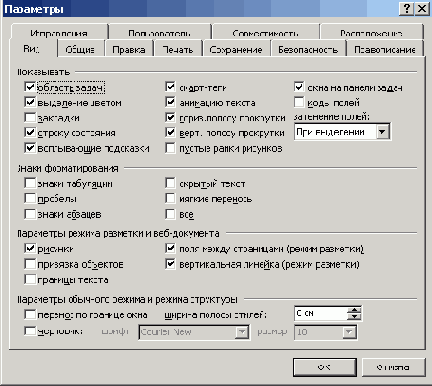Increase style area width with spinner
This screenshot has height=386, width=432.
coord(354,310)
